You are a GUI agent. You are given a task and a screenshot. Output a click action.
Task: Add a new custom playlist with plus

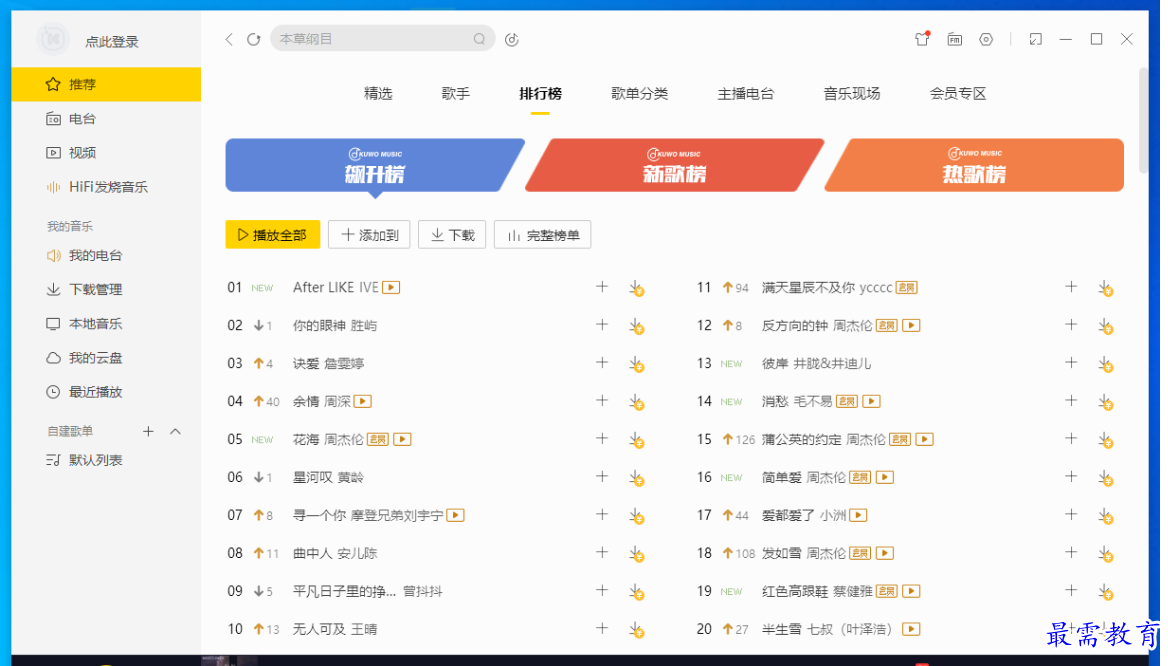(148, 431)
